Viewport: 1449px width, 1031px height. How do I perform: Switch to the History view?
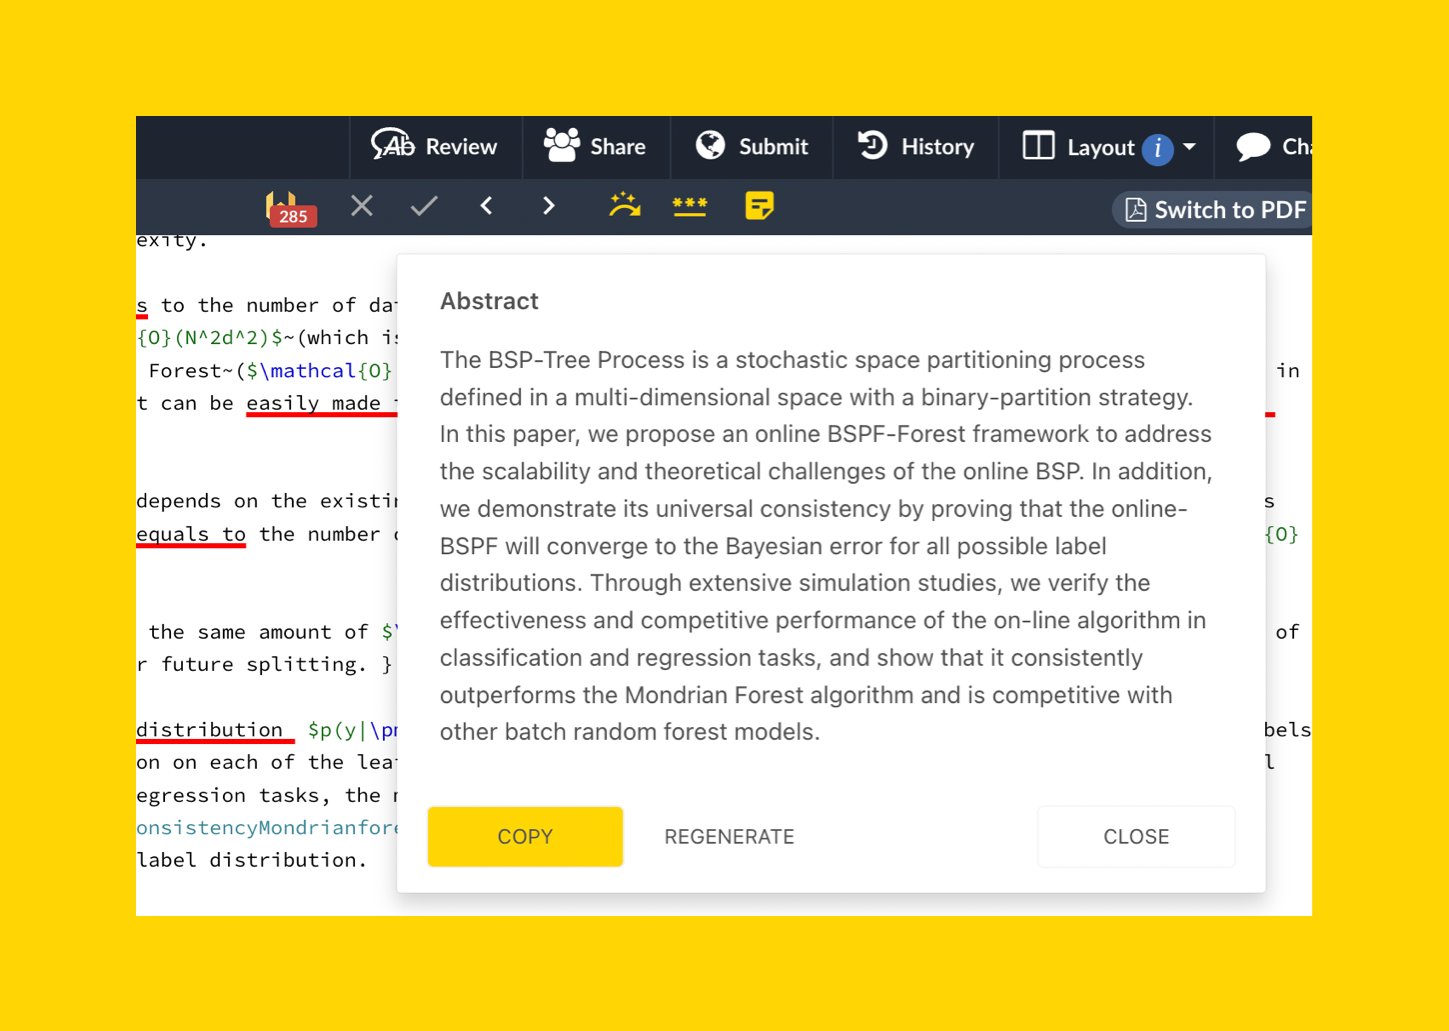(915, 147)
